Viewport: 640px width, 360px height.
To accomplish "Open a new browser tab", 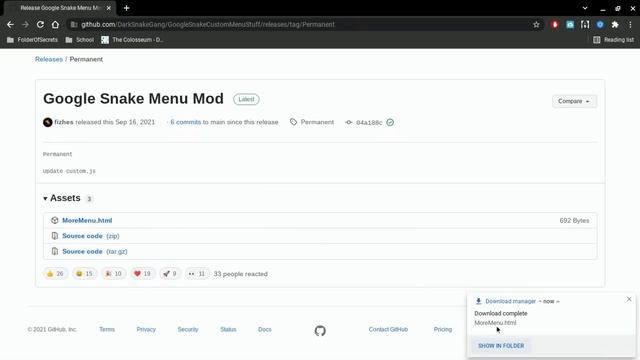I will 127,8.
